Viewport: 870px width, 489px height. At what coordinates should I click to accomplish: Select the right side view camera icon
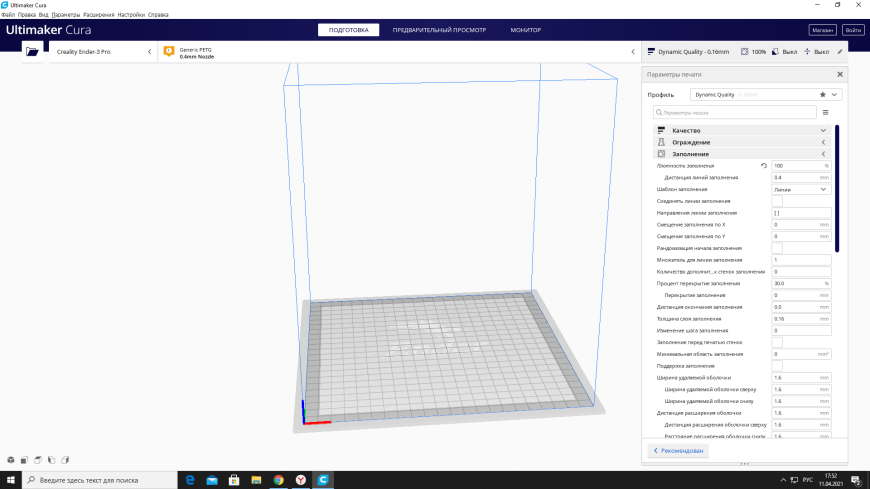pyautogui.click(x=65, y=460)
